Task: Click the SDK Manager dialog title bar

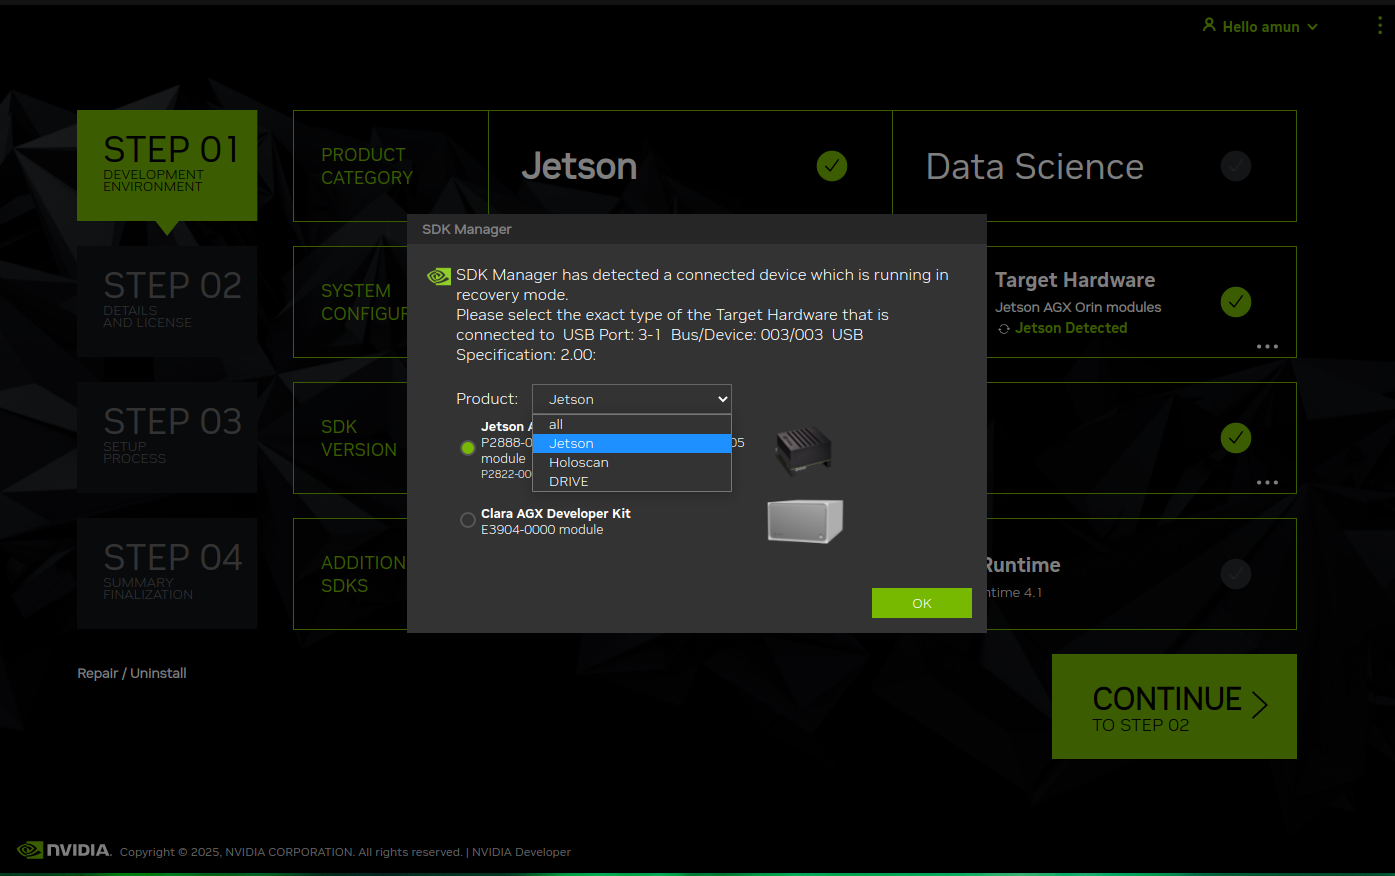Action: 697,229
